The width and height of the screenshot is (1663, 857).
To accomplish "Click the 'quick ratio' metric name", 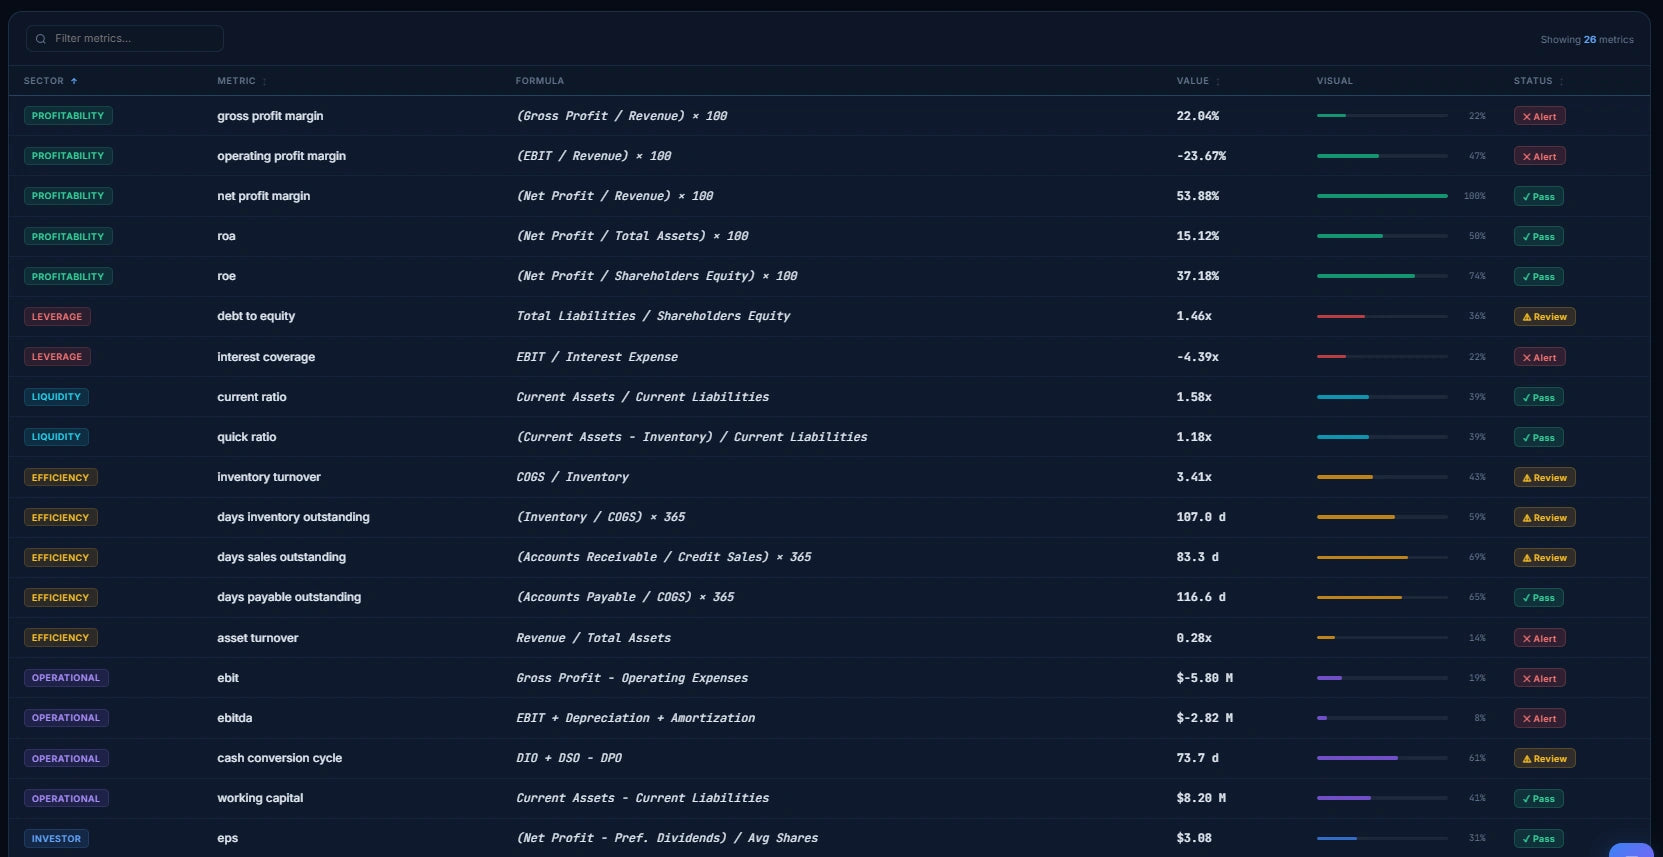I will [247, 437].
